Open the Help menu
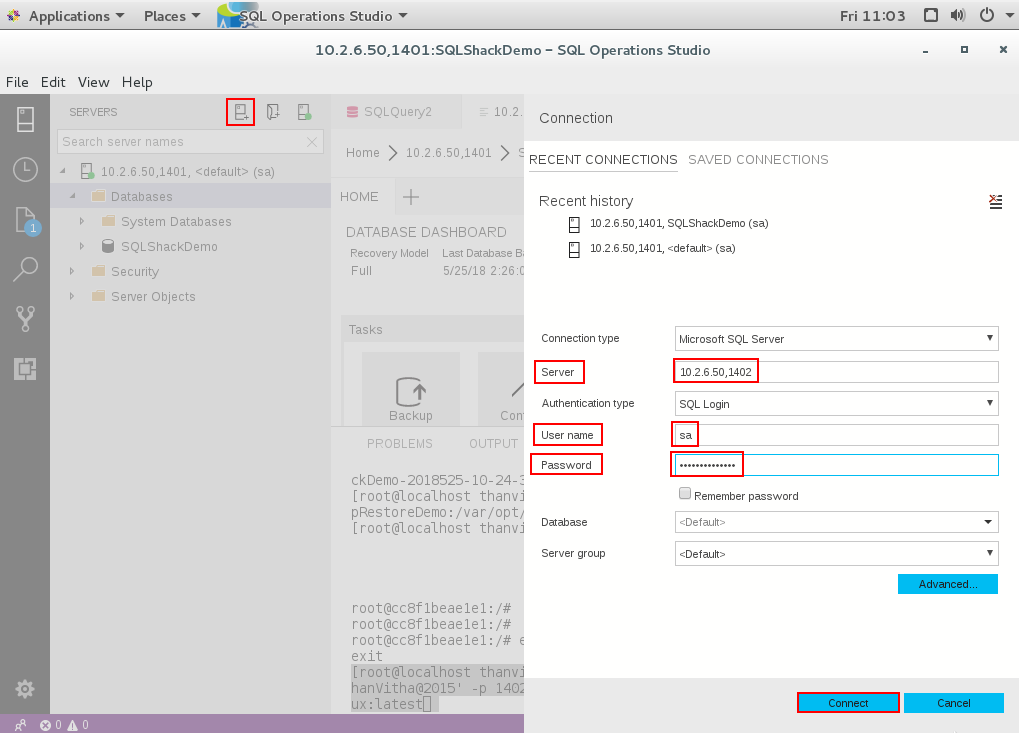Screen dimensions: 1019x733 coord(137,83)
